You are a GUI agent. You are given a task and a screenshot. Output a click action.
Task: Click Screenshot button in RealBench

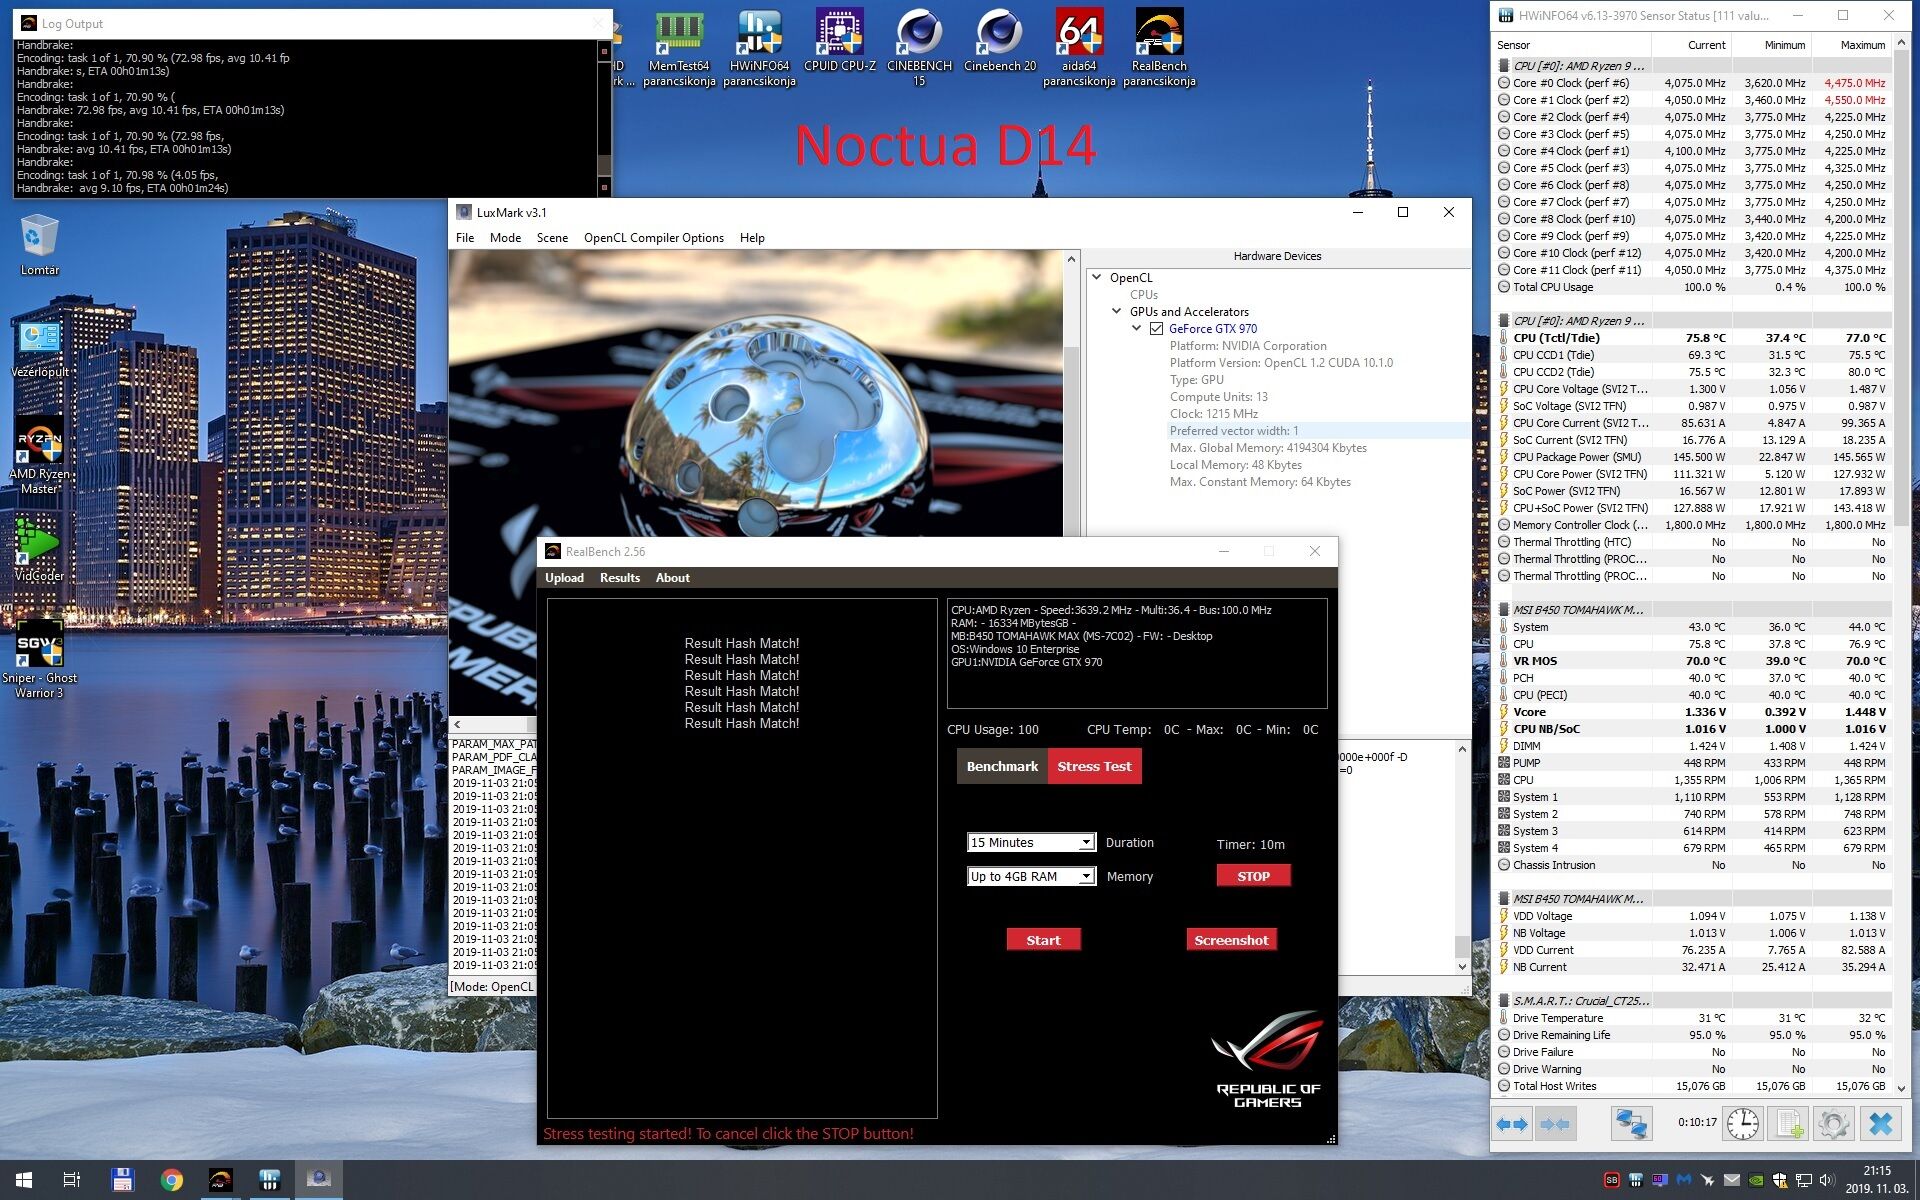pyautogui.click(x=1231, y=940)
